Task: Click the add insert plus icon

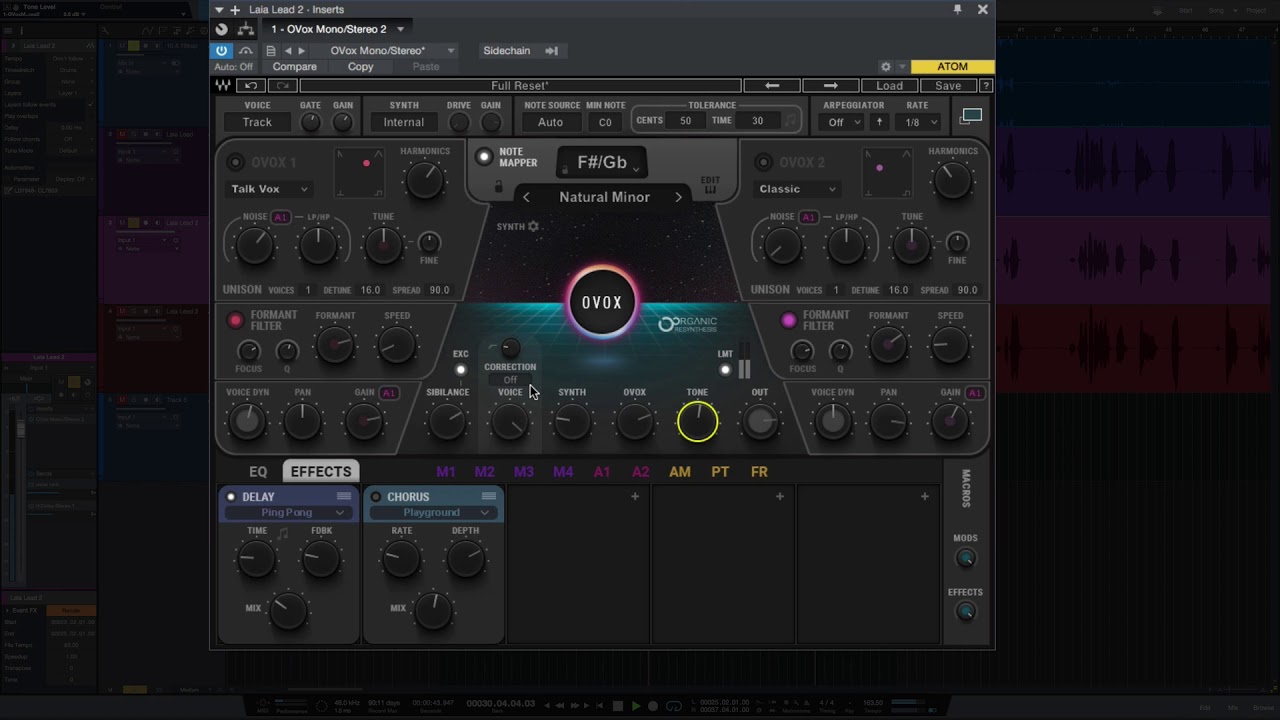Action: coord(236,9)
